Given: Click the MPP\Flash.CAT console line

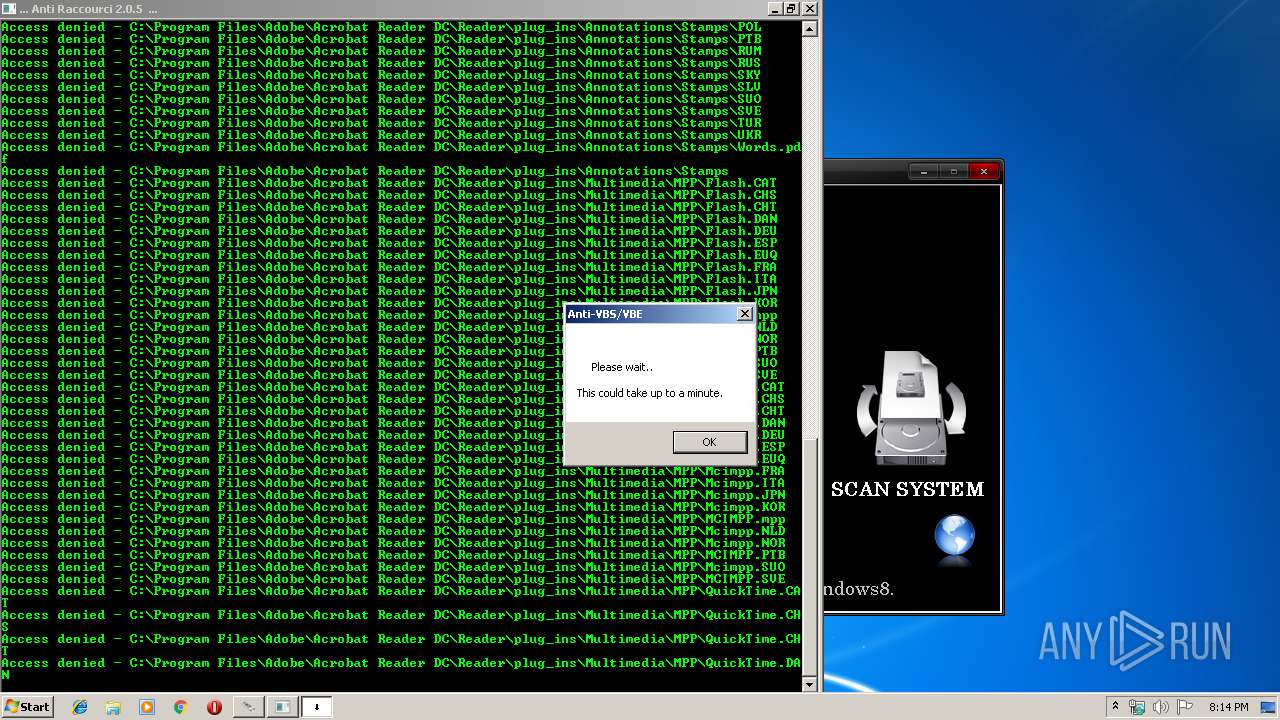Looking at the screenshot, I should click(389, 183).
